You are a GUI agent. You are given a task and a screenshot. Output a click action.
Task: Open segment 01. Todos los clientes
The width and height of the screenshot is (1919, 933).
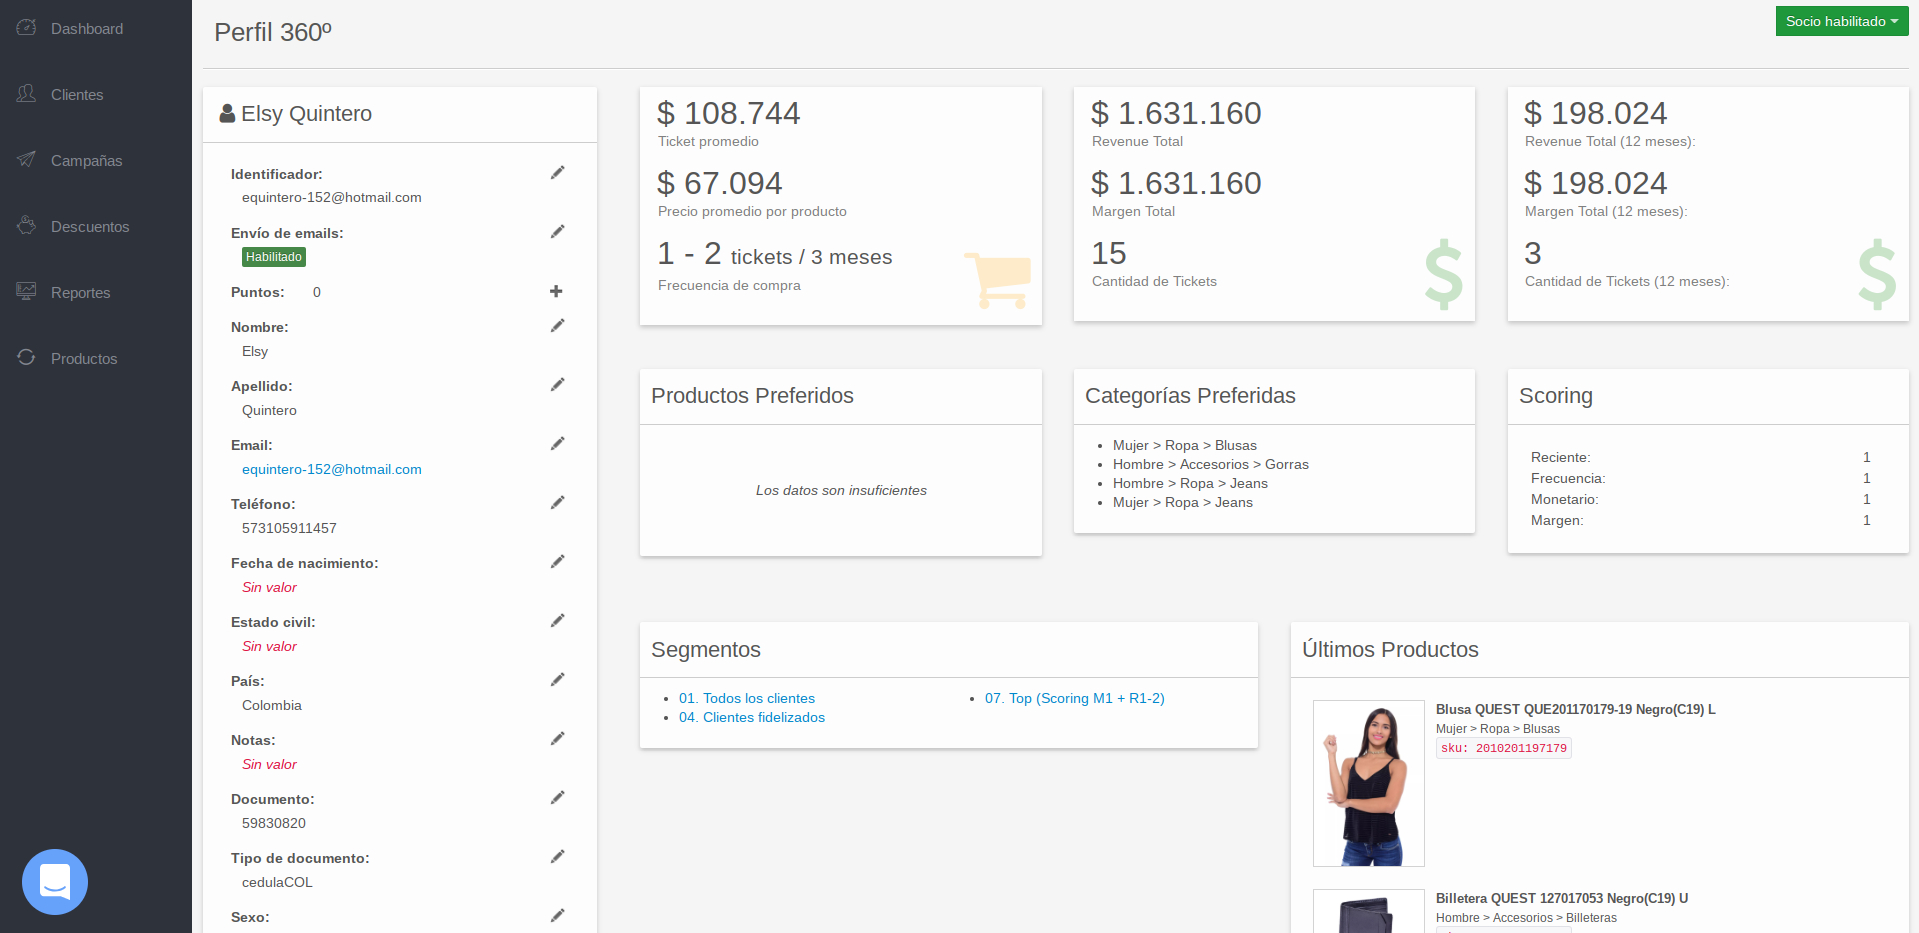(x=747, y=698)
